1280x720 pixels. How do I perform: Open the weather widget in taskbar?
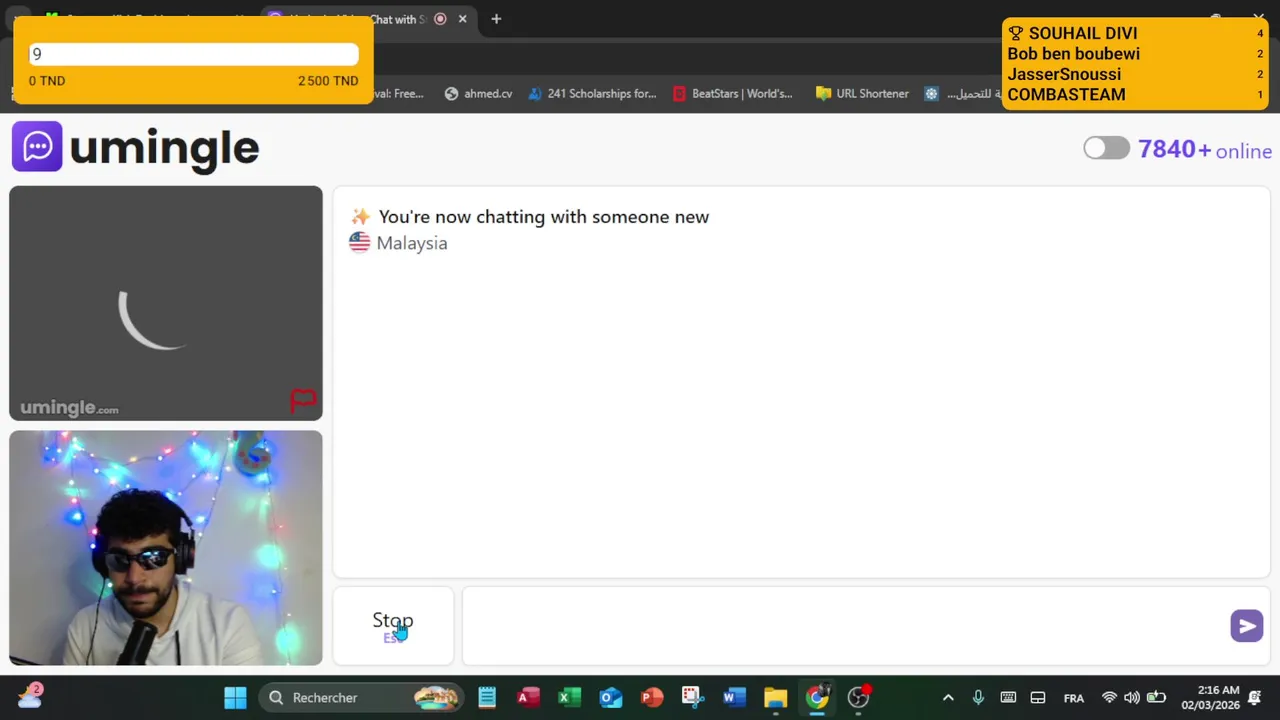(x=30, y=696)
